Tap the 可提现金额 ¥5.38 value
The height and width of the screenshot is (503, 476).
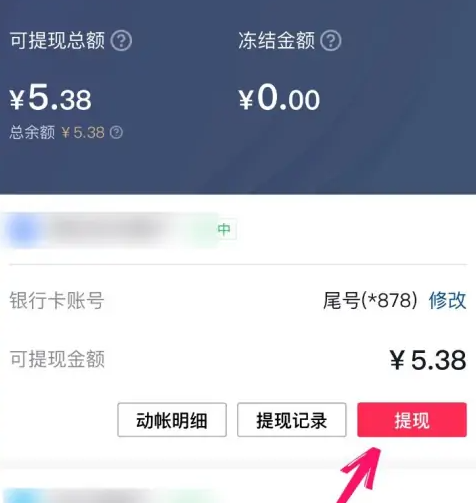428,360
